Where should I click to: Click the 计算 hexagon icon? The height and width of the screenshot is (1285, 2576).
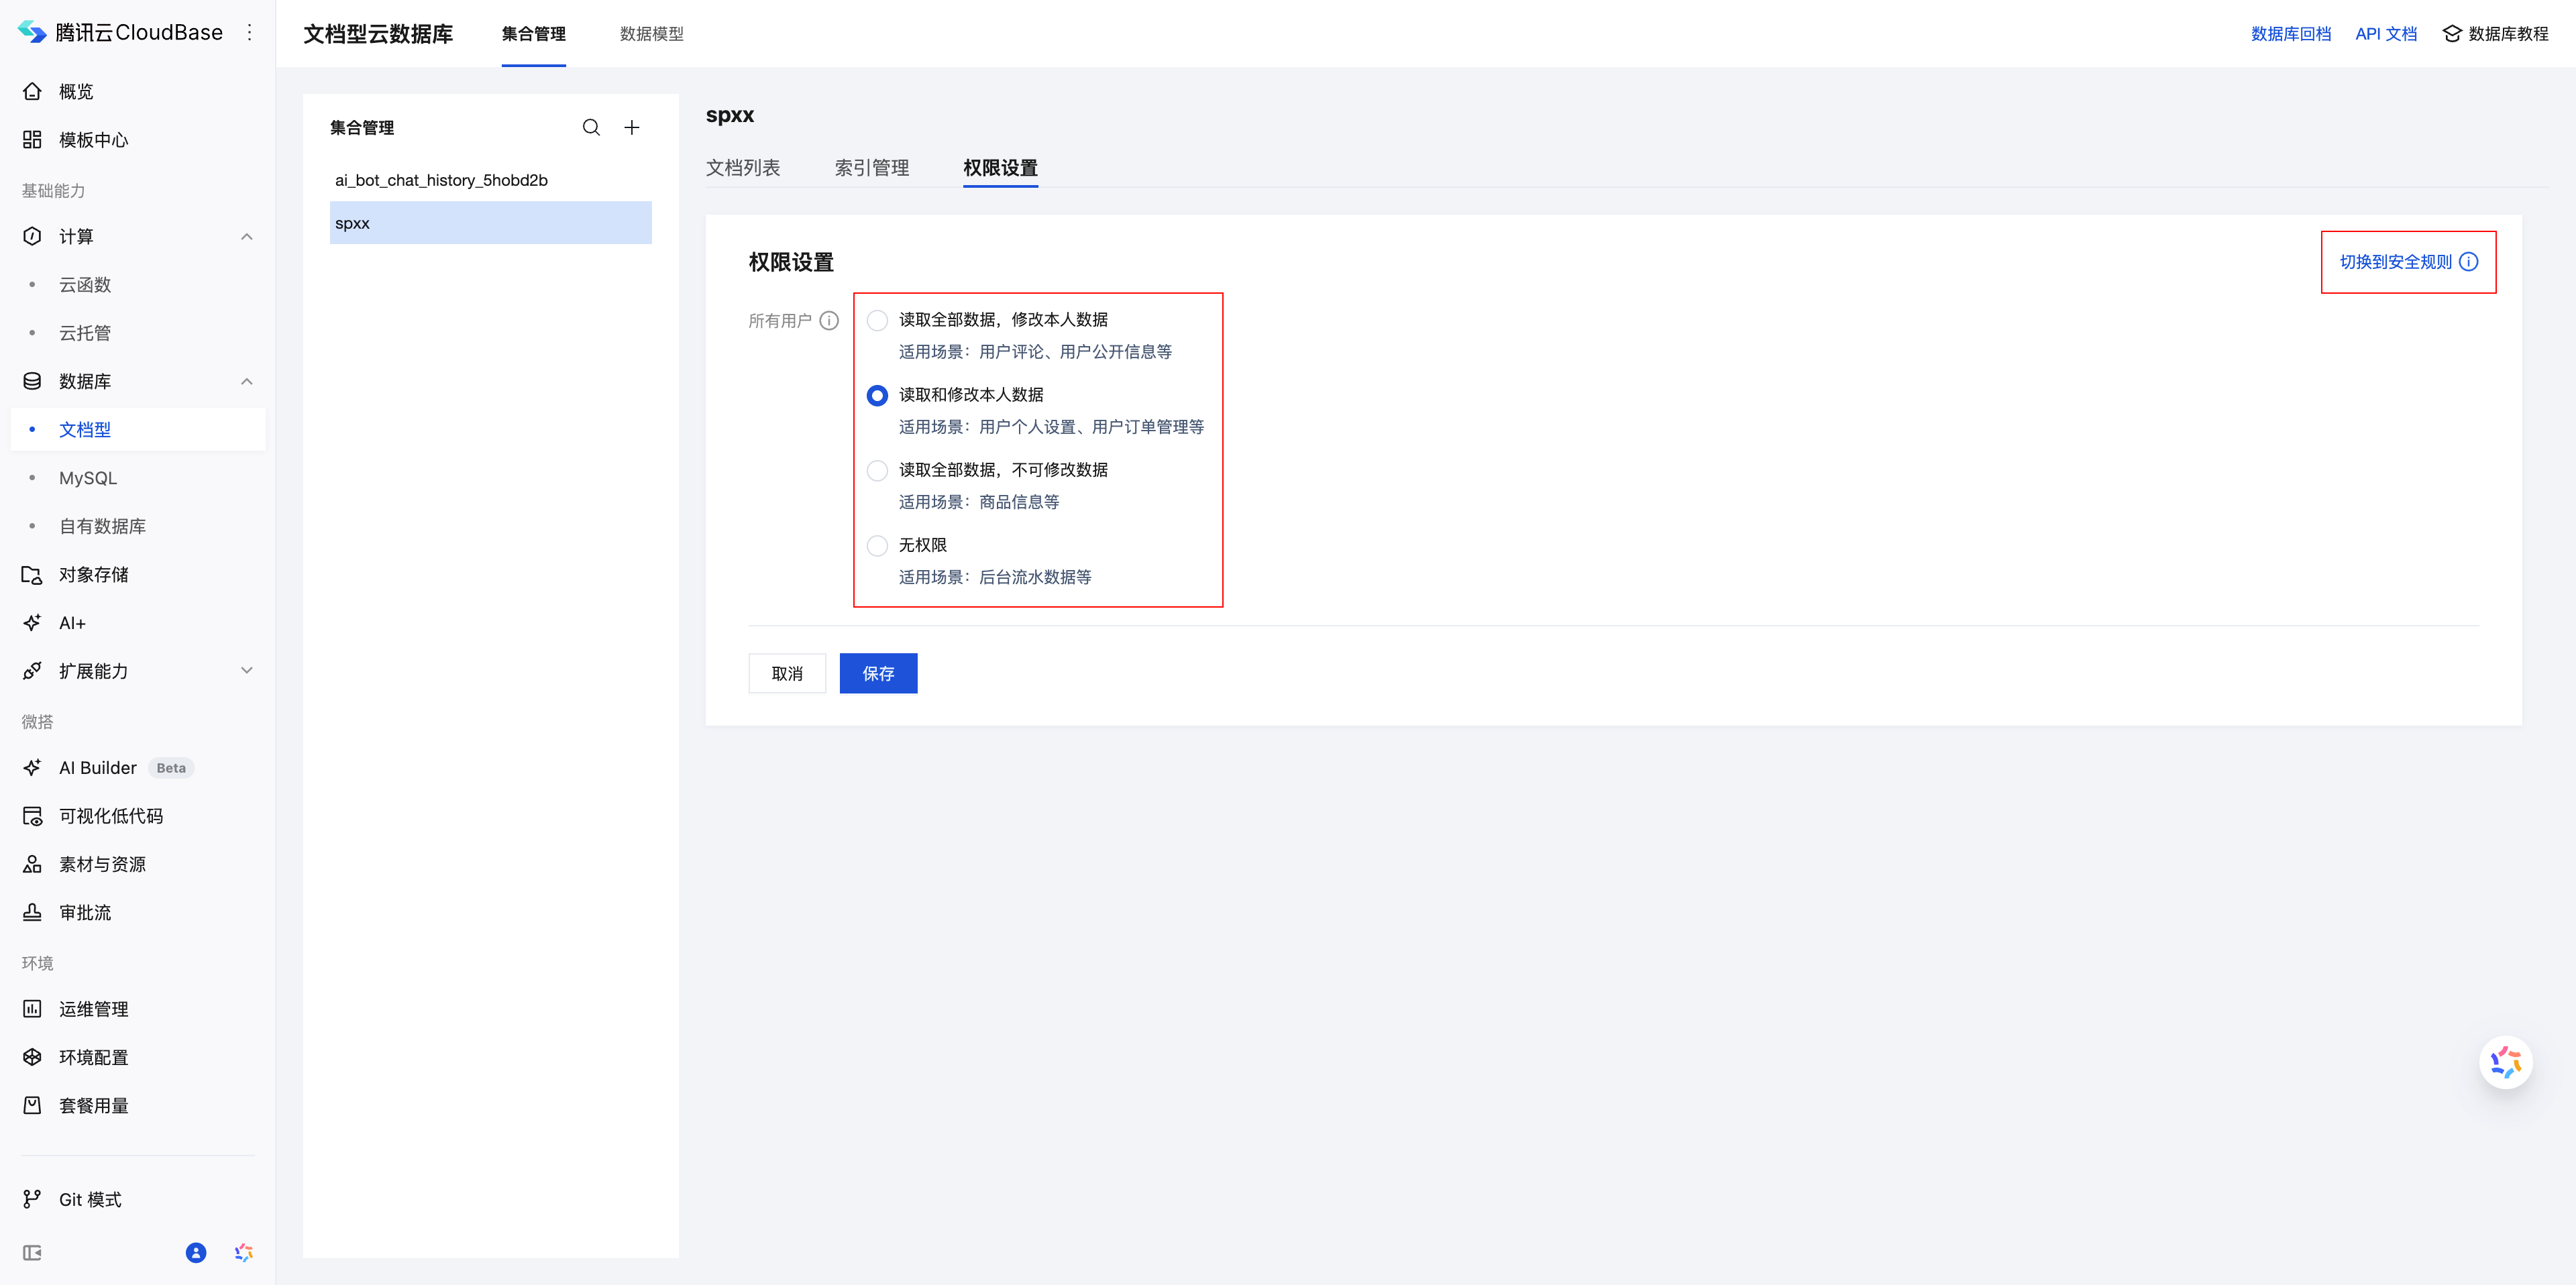[32, 236]
